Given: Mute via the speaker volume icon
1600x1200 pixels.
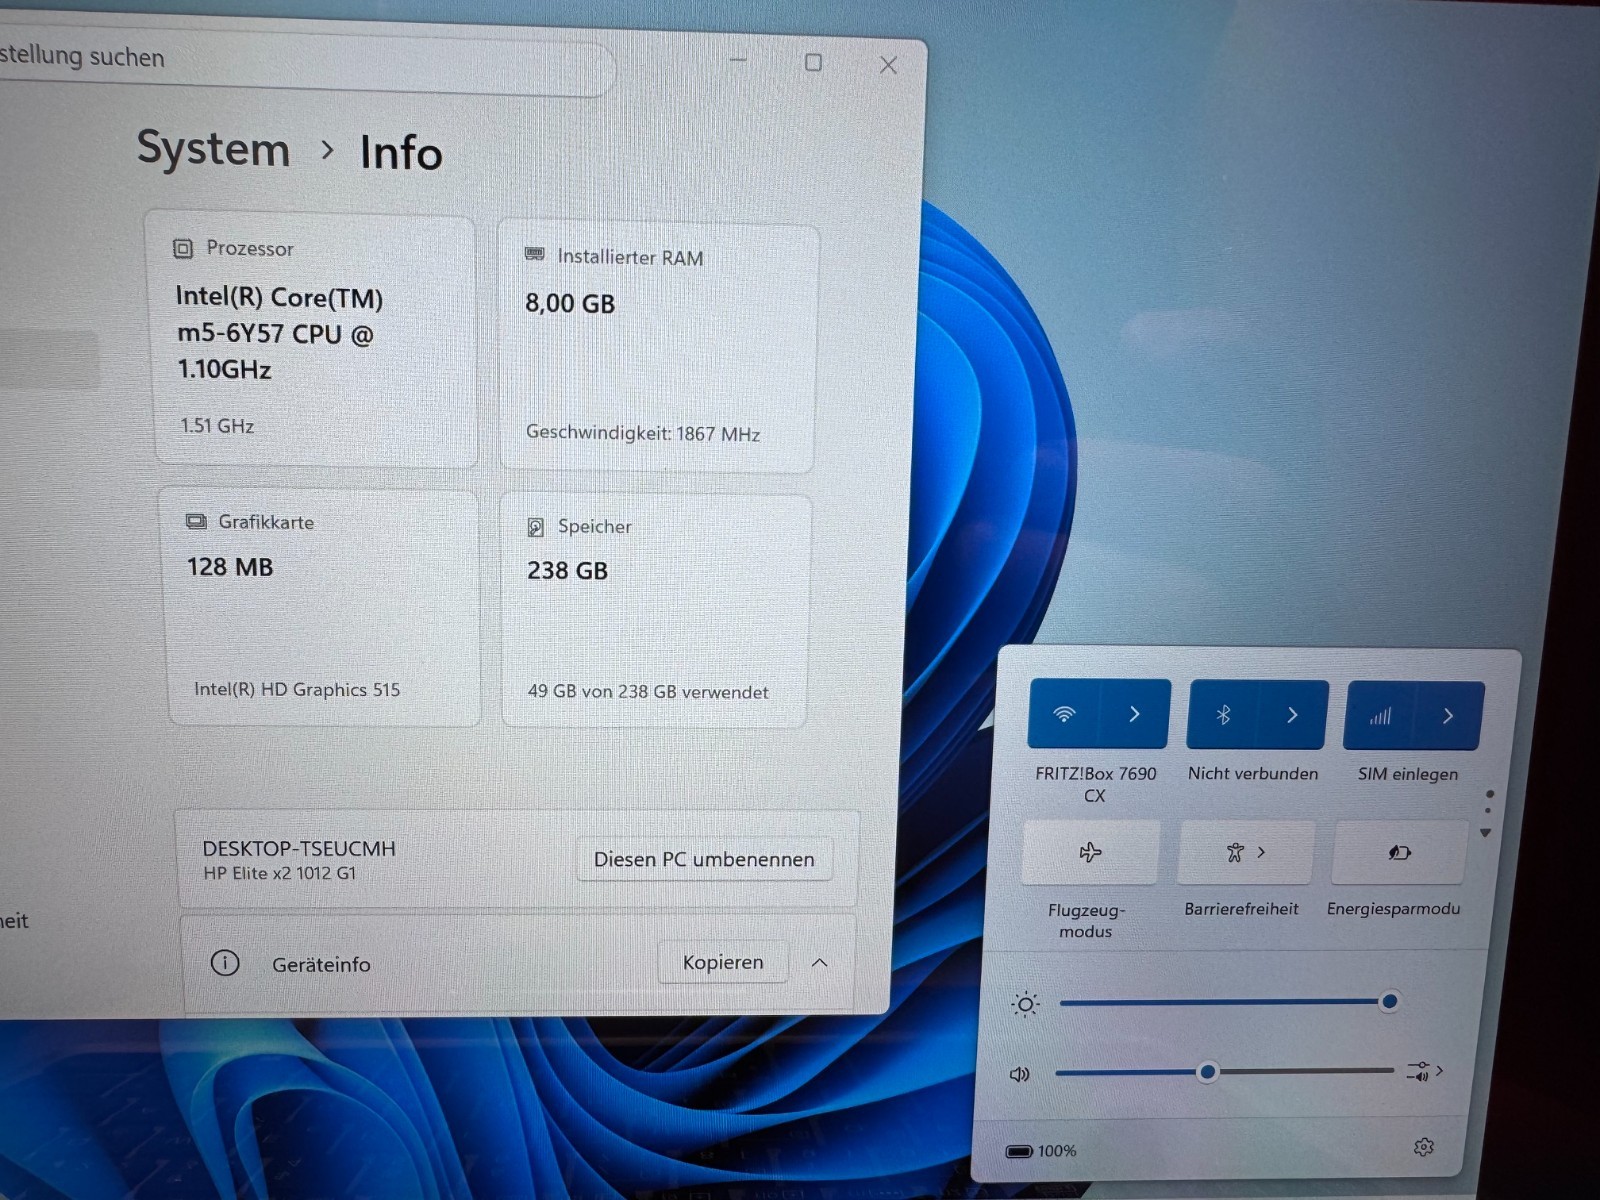Looking at the screenshot, I should click(1020, 1074).
